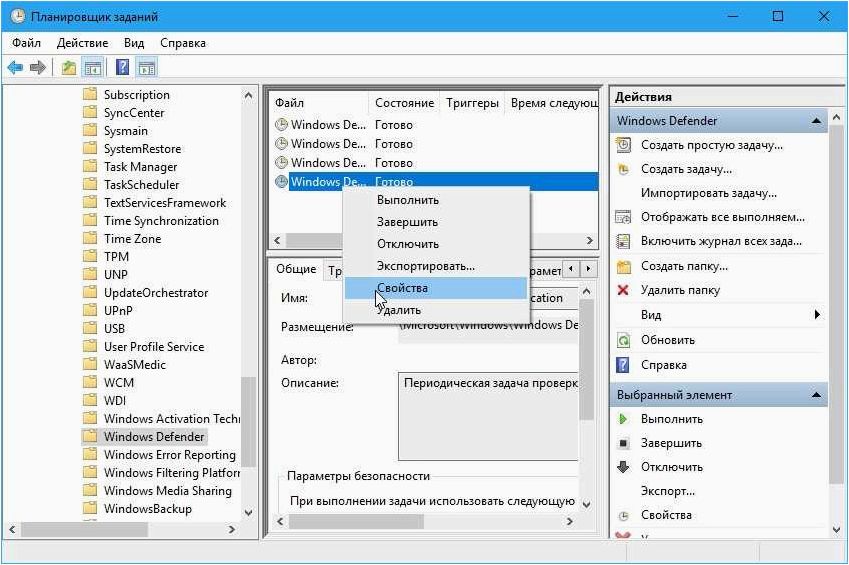Click the tree pane horizontal scrollbar left arrow
849x565 pixels.
pos(12,529)
